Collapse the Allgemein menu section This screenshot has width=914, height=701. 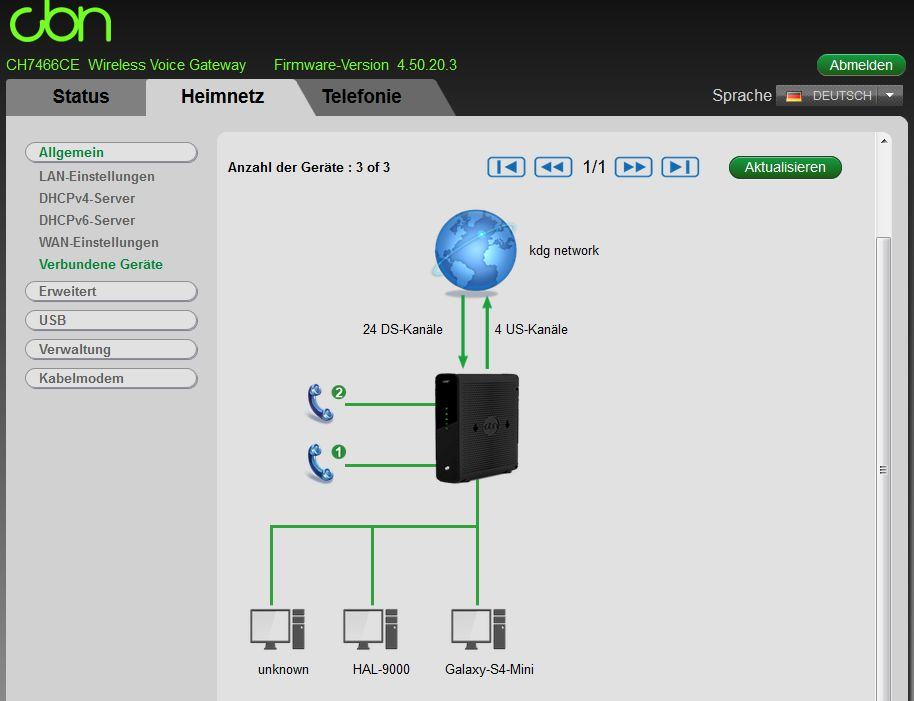[x=111, y=153]
